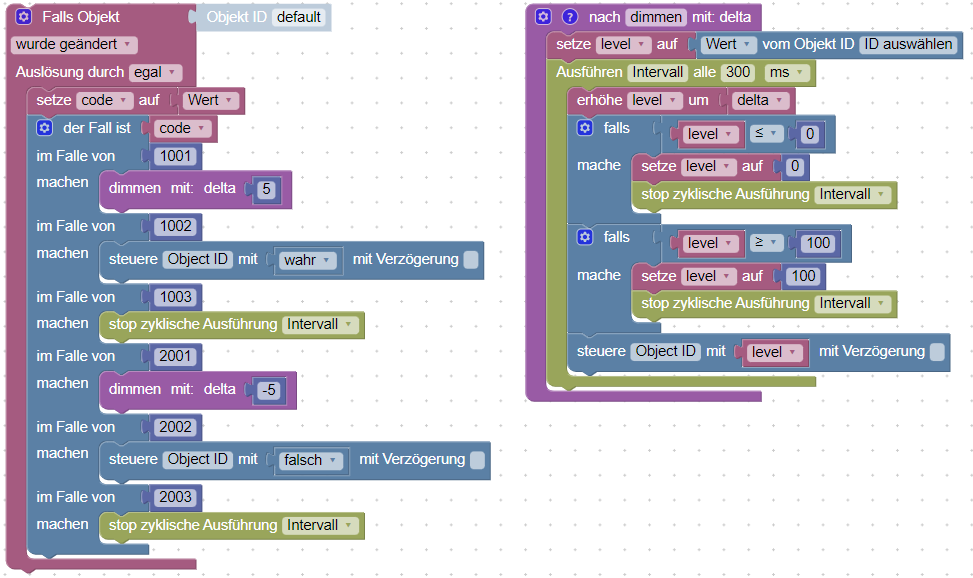This screenshot has width=973, height=578.
Task: Click value 100 in 'setze level auf' block
Action: tap(803, 276)
